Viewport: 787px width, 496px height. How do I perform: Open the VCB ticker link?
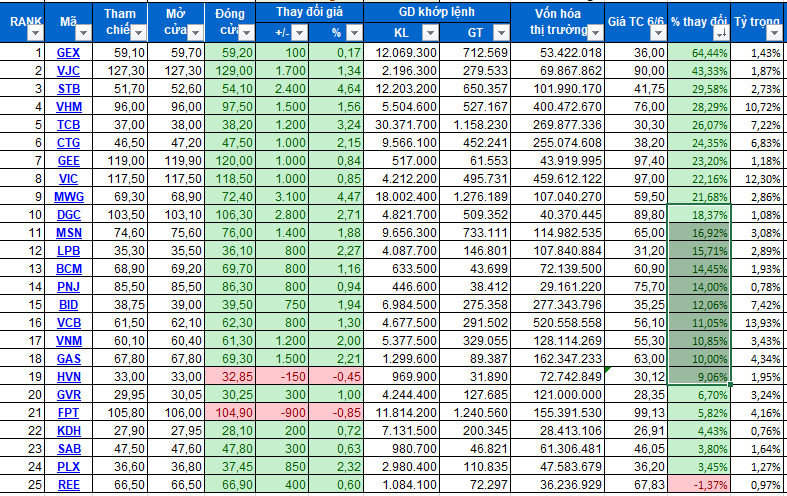[x=69, y=323]
